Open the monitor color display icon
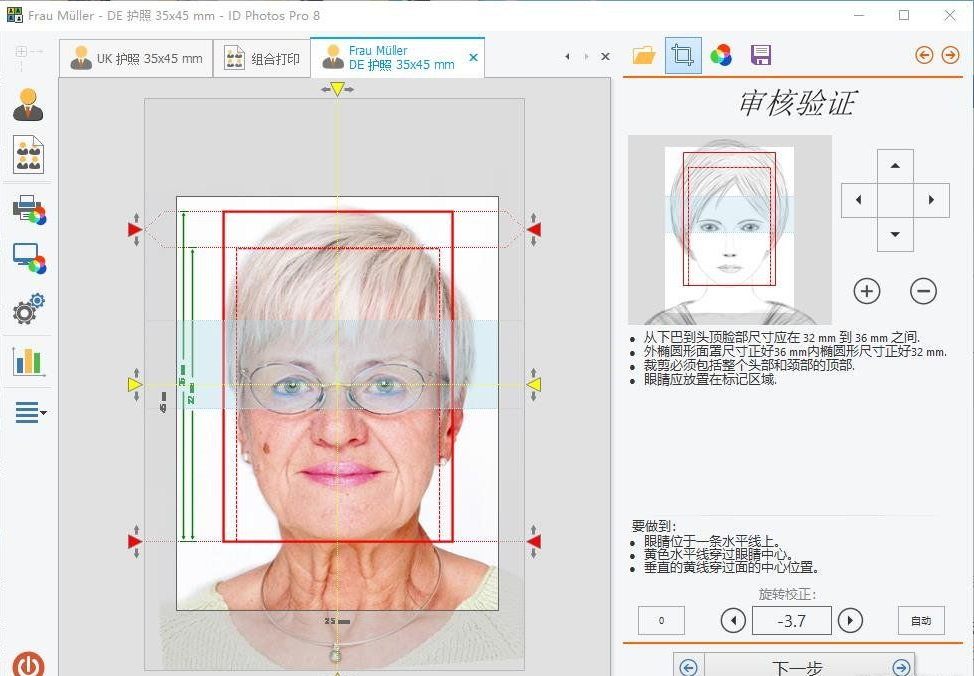 (28, 258)
